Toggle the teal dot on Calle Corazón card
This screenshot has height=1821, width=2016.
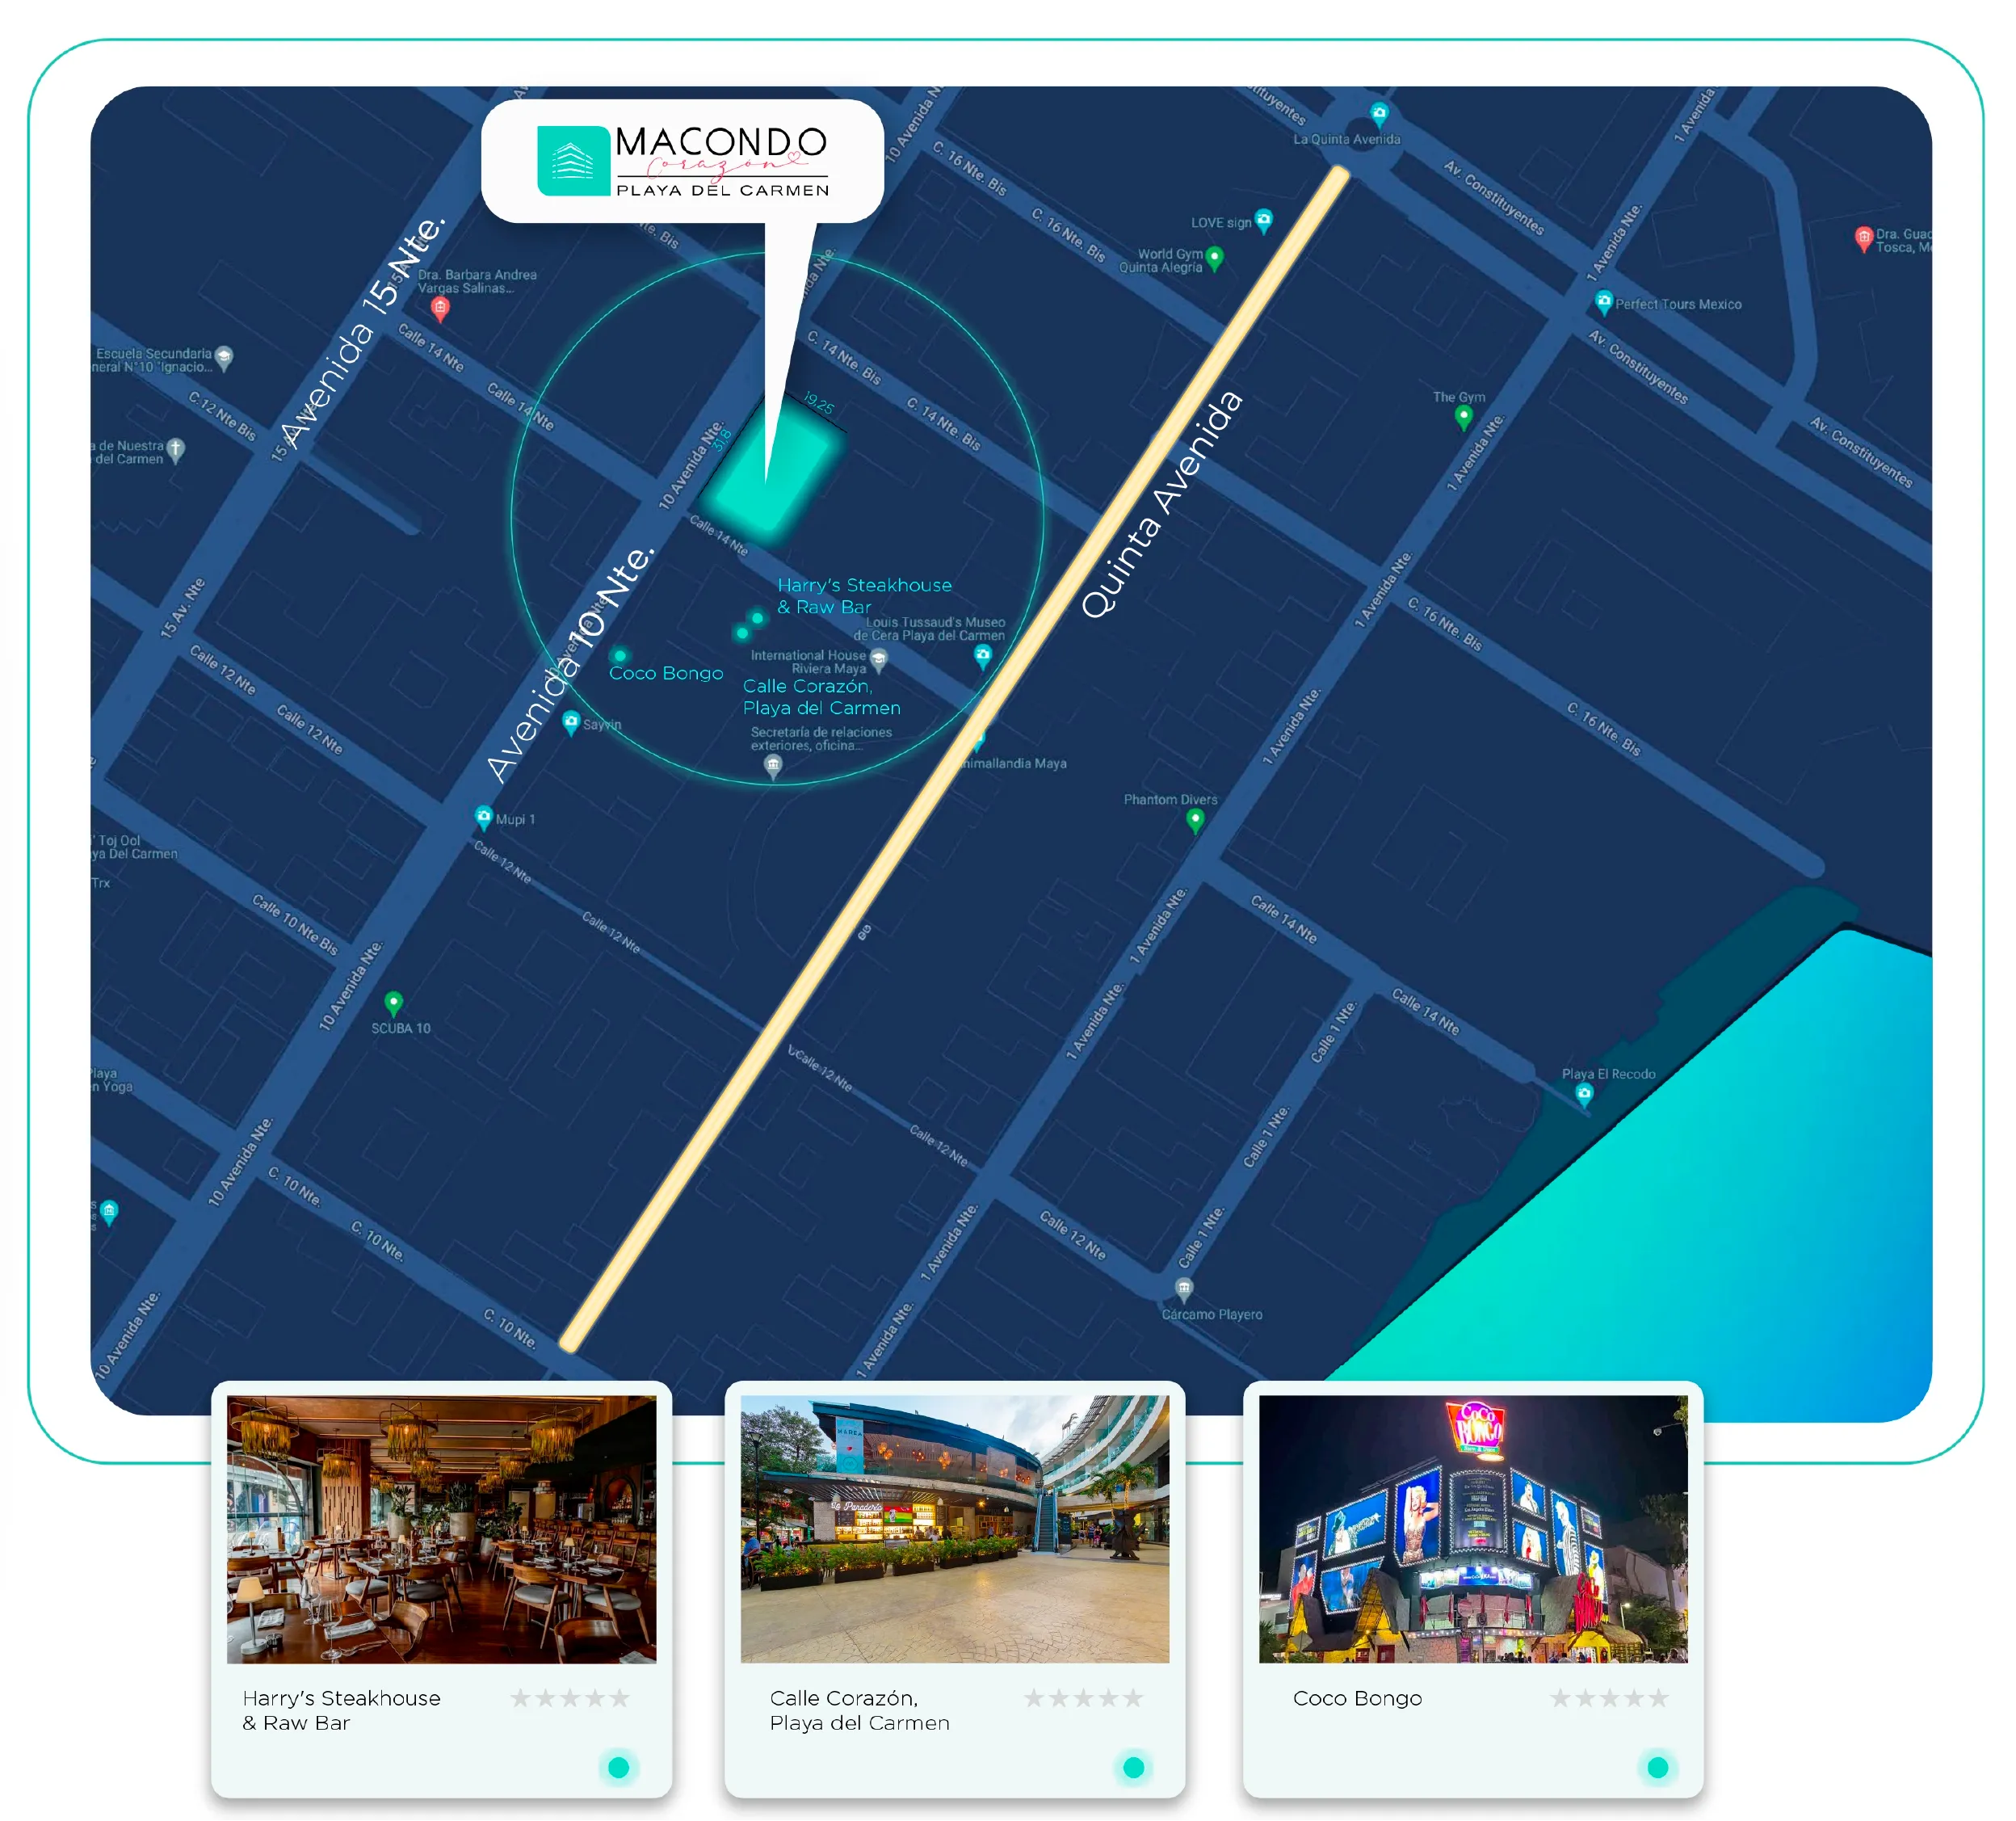1133,1767
